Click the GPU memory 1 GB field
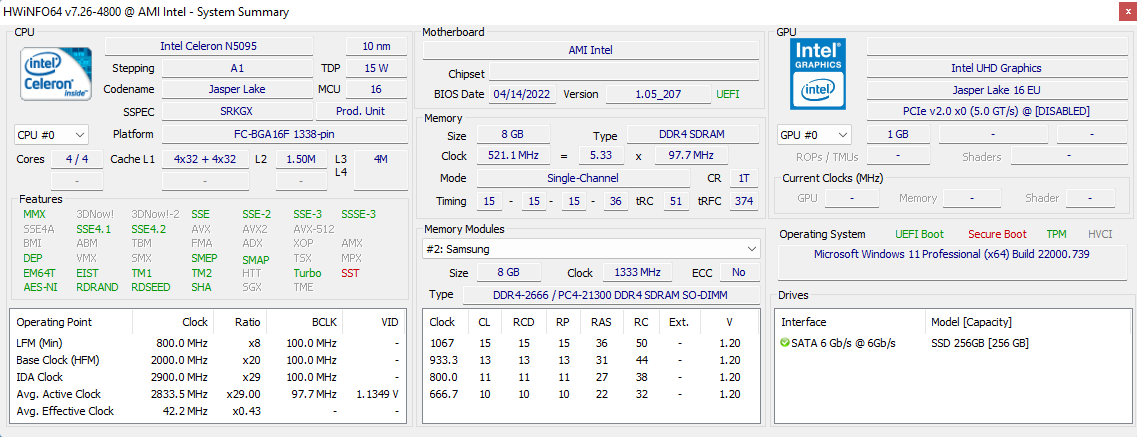1137x437 pixels. [x=898, y=135]
